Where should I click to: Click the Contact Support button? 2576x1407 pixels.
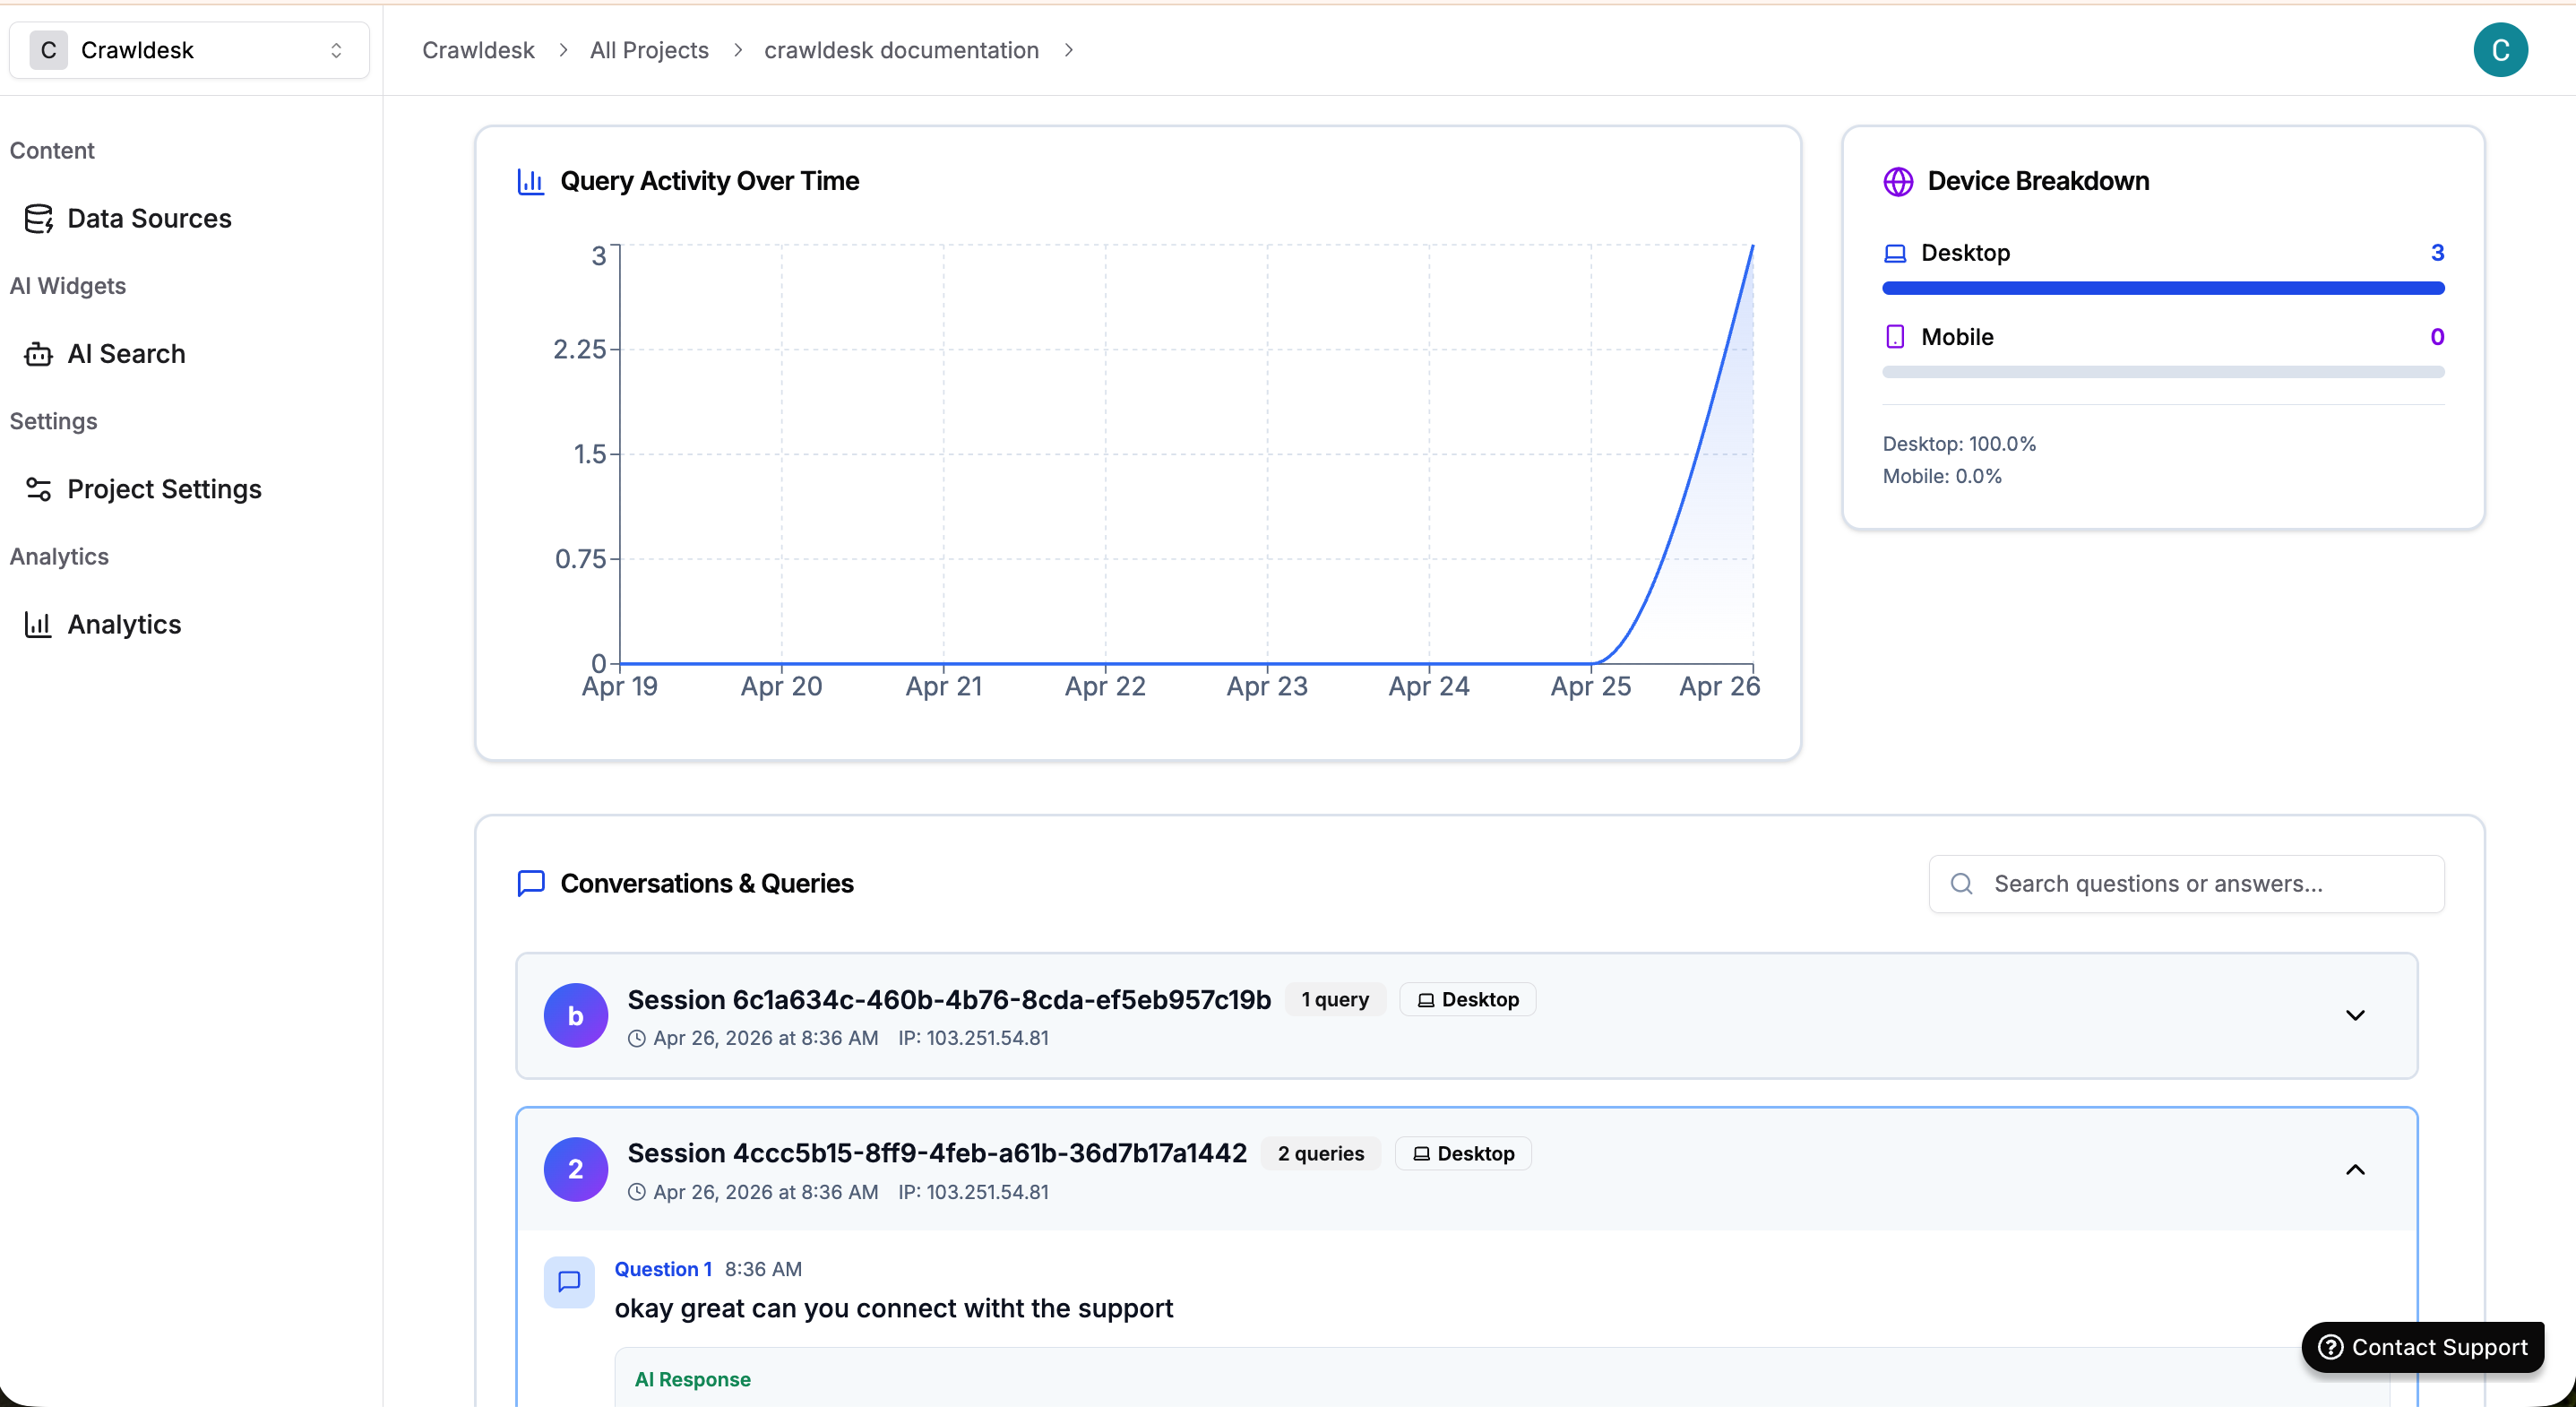tap(2422, 1347)
